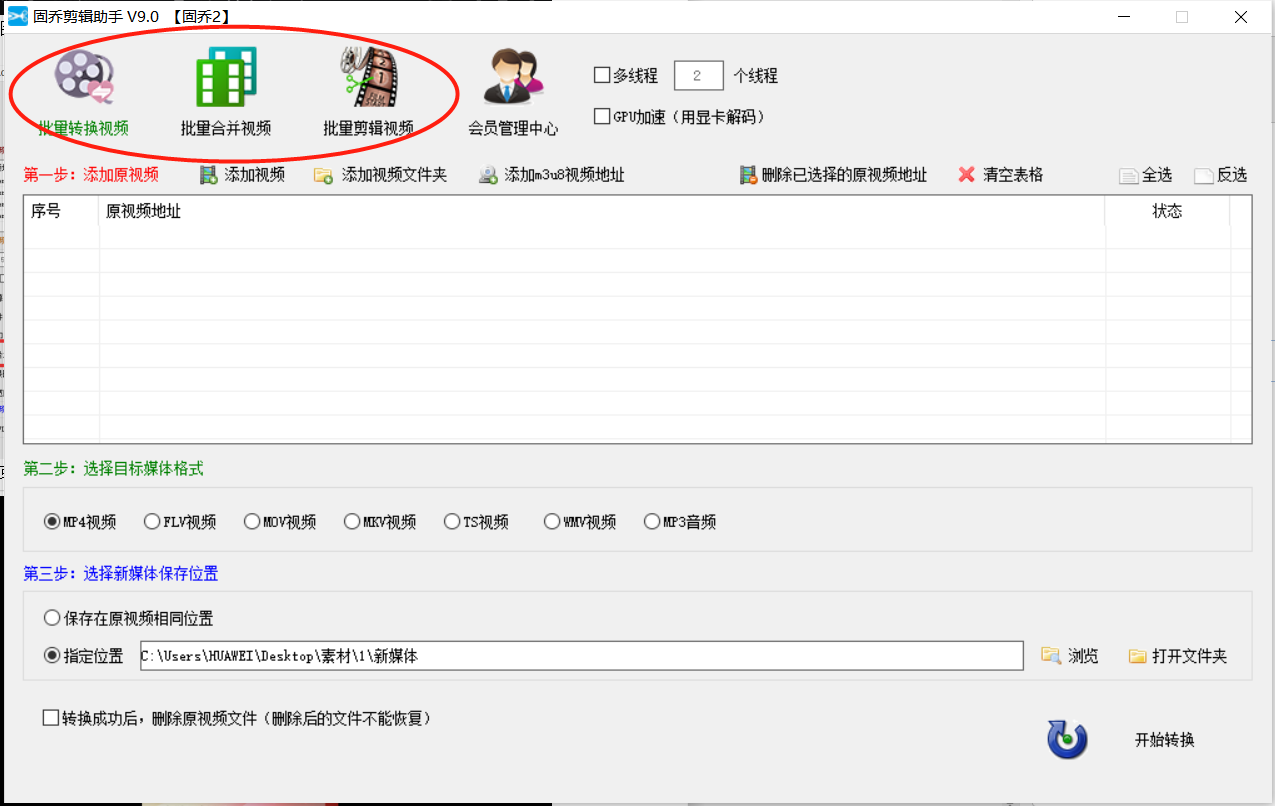Browse for save location via 浏览
This screenshot has height=806, width=1275.
[x=1070, y=655]
